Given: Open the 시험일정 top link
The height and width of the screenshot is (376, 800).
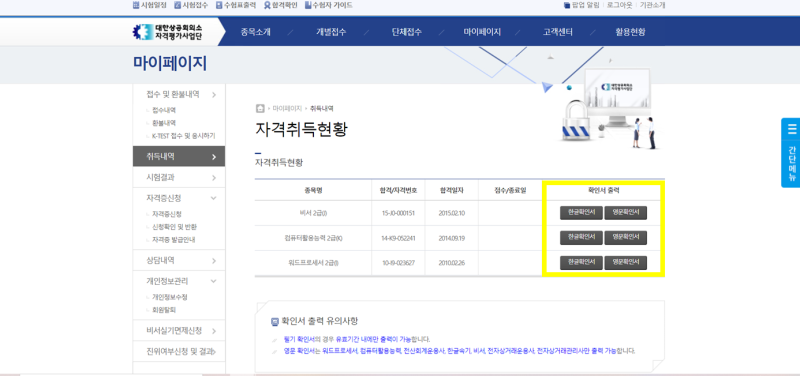Looking at the screenshot, I should pos(153,5).
